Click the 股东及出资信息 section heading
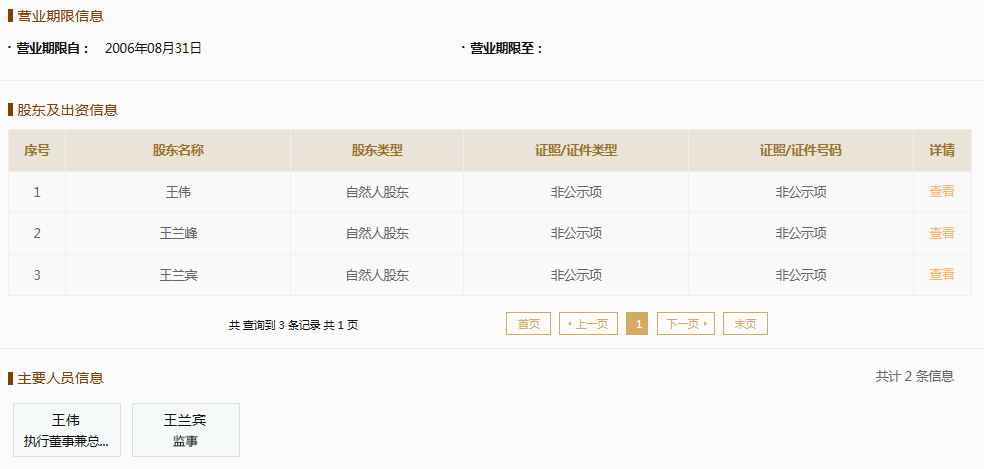The width and height of the screenshot is (984, 469). pos(68,111)
